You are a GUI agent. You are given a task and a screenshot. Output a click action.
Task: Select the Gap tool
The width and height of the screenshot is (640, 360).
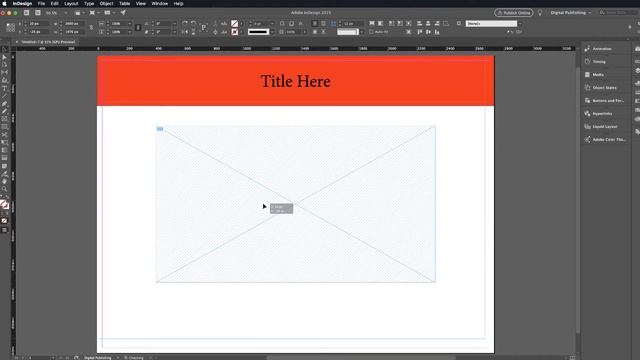point(4,73)
